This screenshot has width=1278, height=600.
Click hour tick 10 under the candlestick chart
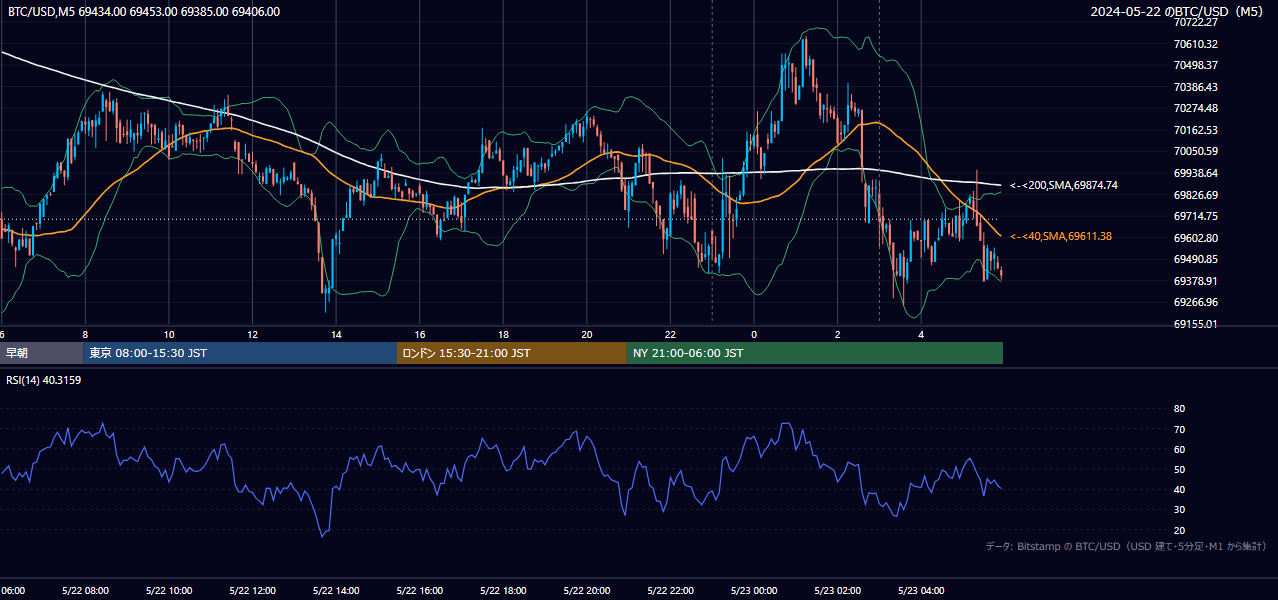[x=169, y=334]
